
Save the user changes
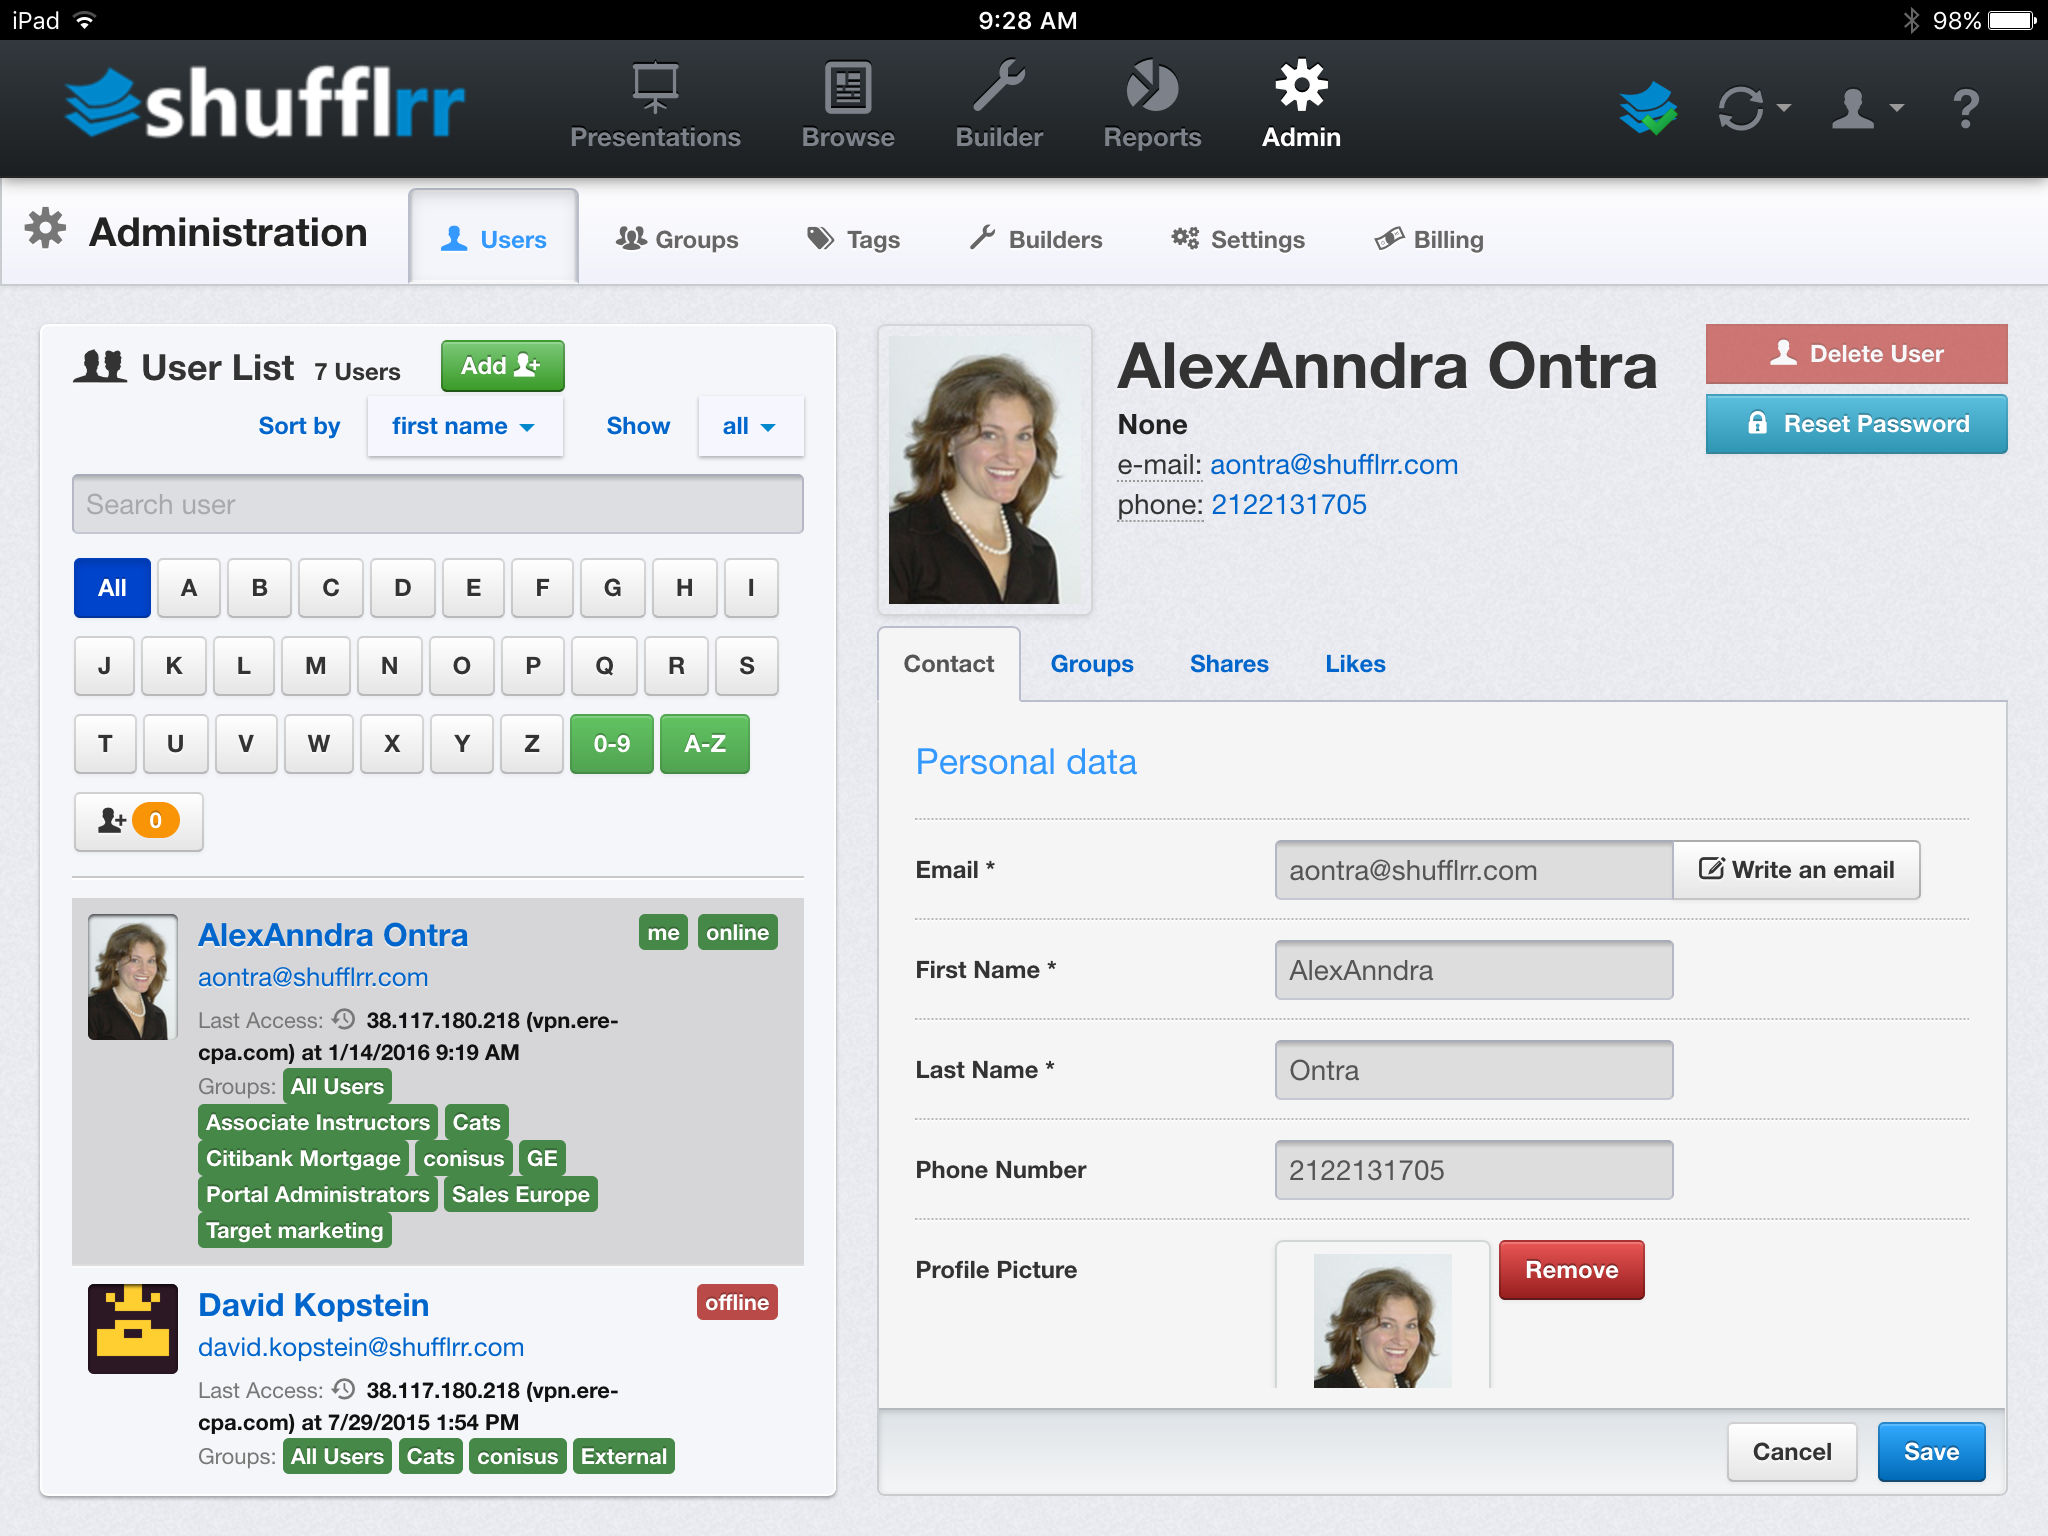click(x=1931, y=1452)
